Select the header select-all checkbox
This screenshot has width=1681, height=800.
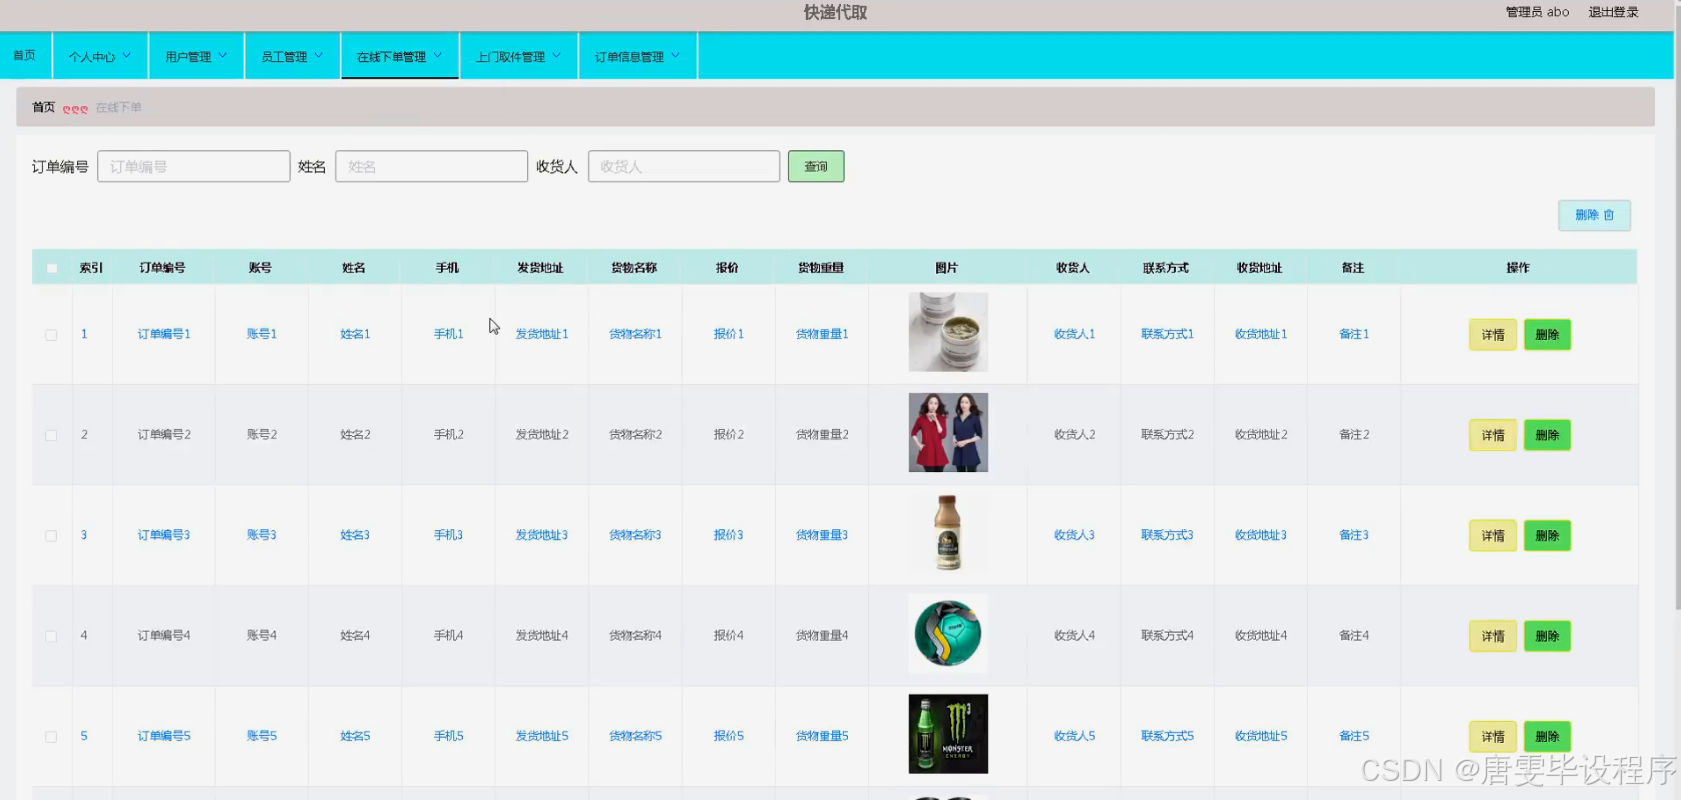pos(52,268)
